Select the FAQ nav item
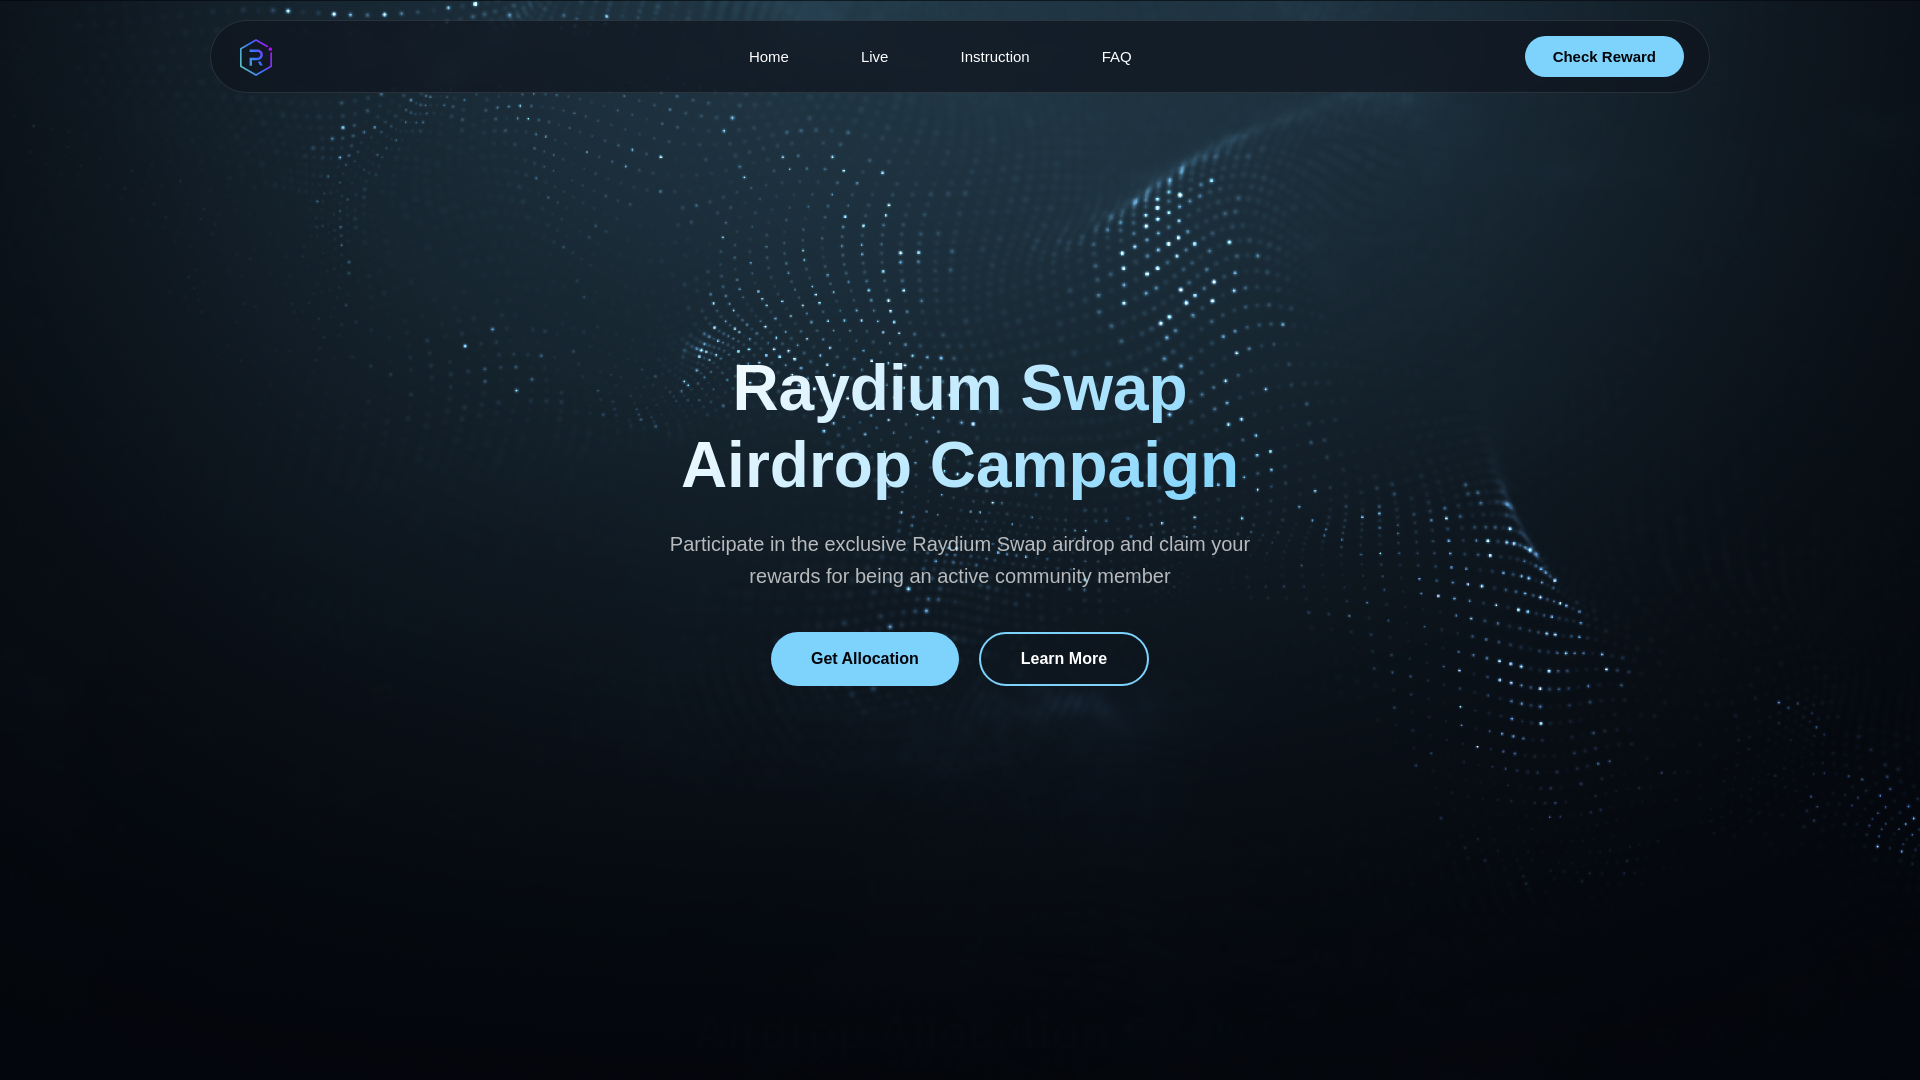This screenshot has width=1920, height=1080. click(1116, 57)
